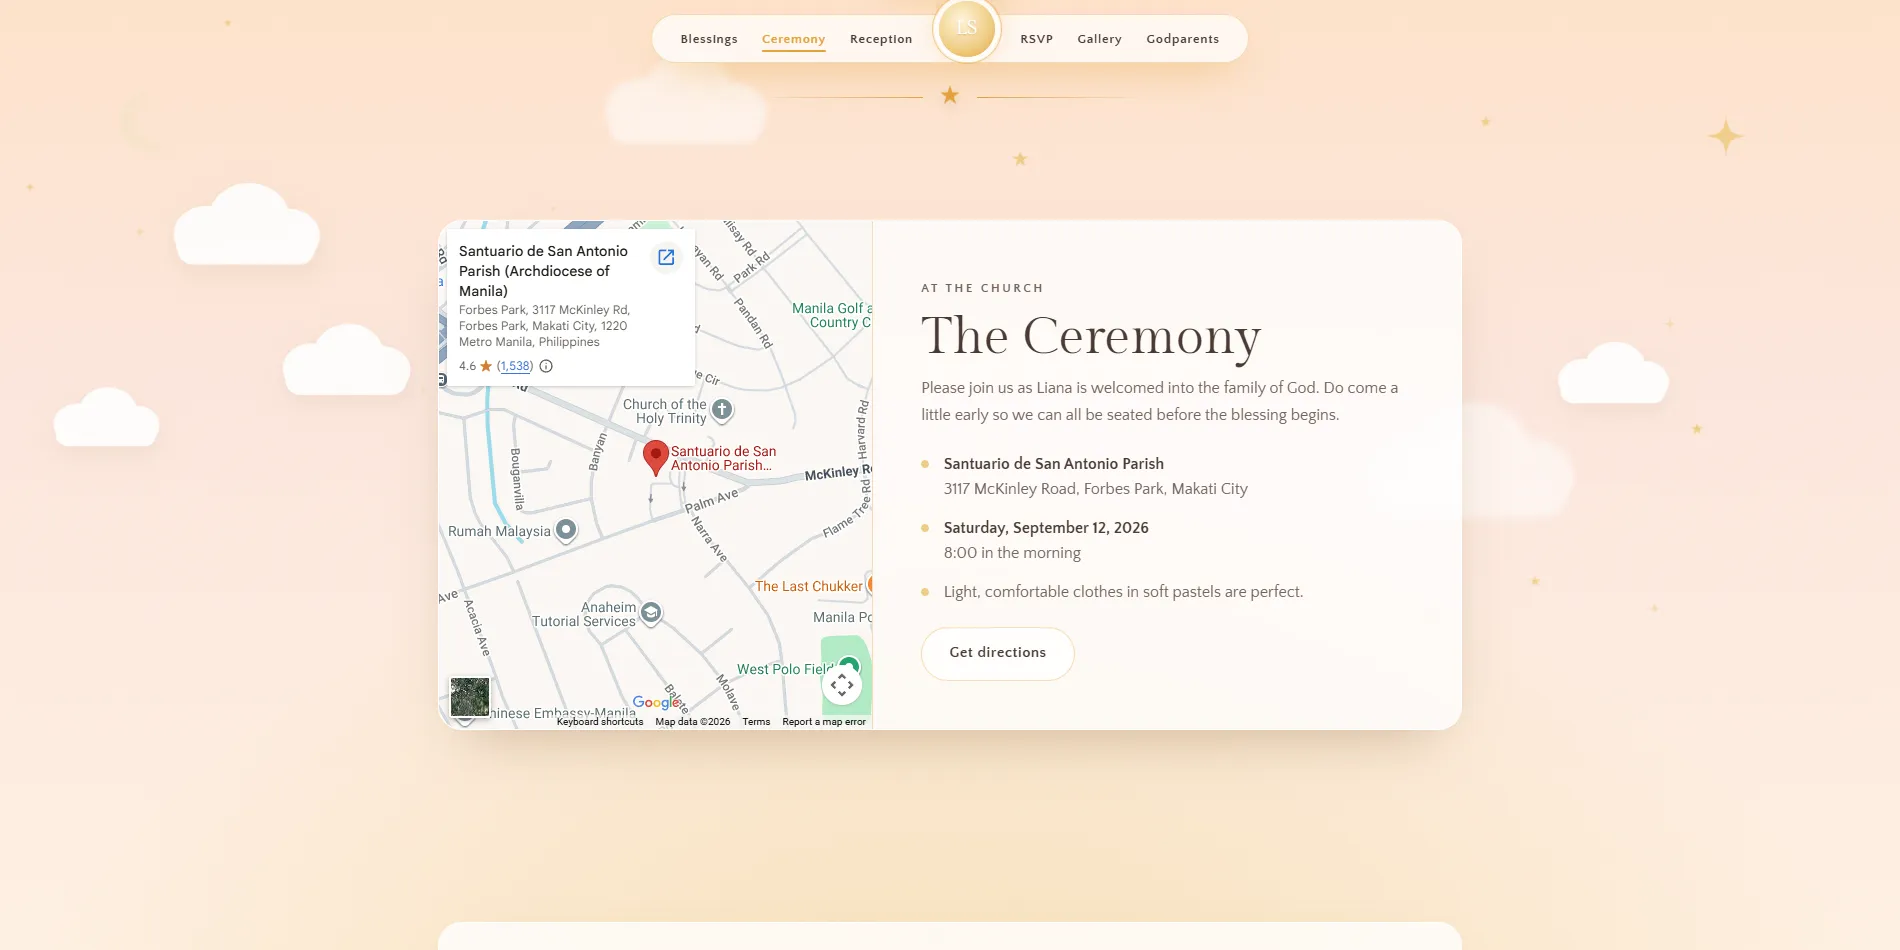Open map camera controls button

pos(842,685)
